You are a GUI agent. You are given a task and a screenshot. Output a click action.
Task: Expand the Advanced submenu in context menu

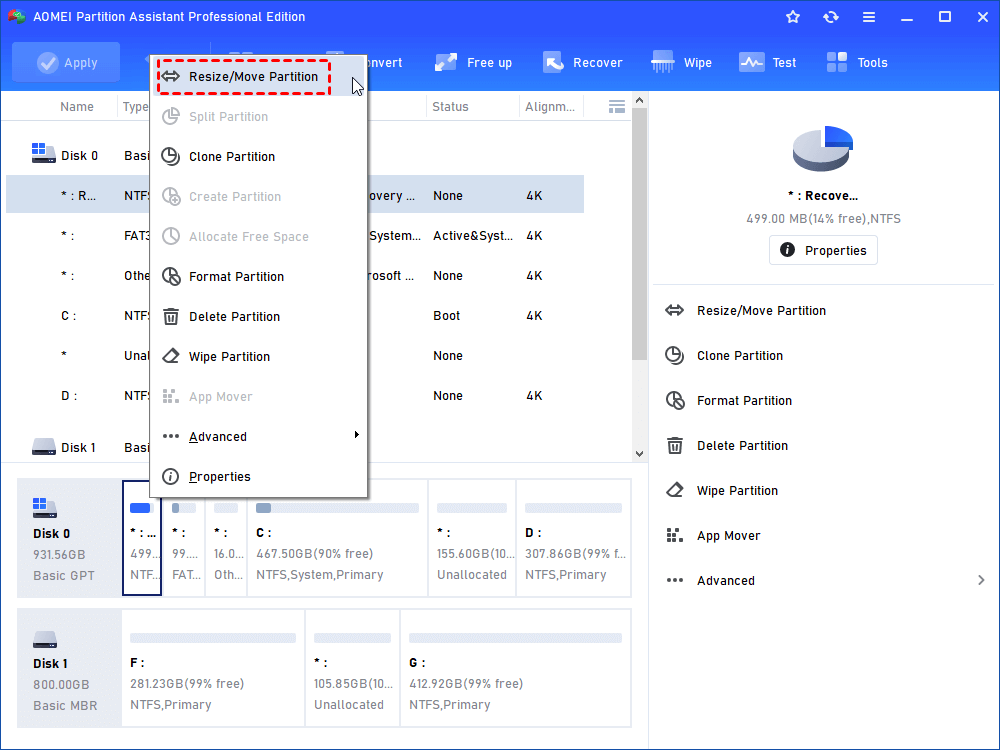[258, 437]
